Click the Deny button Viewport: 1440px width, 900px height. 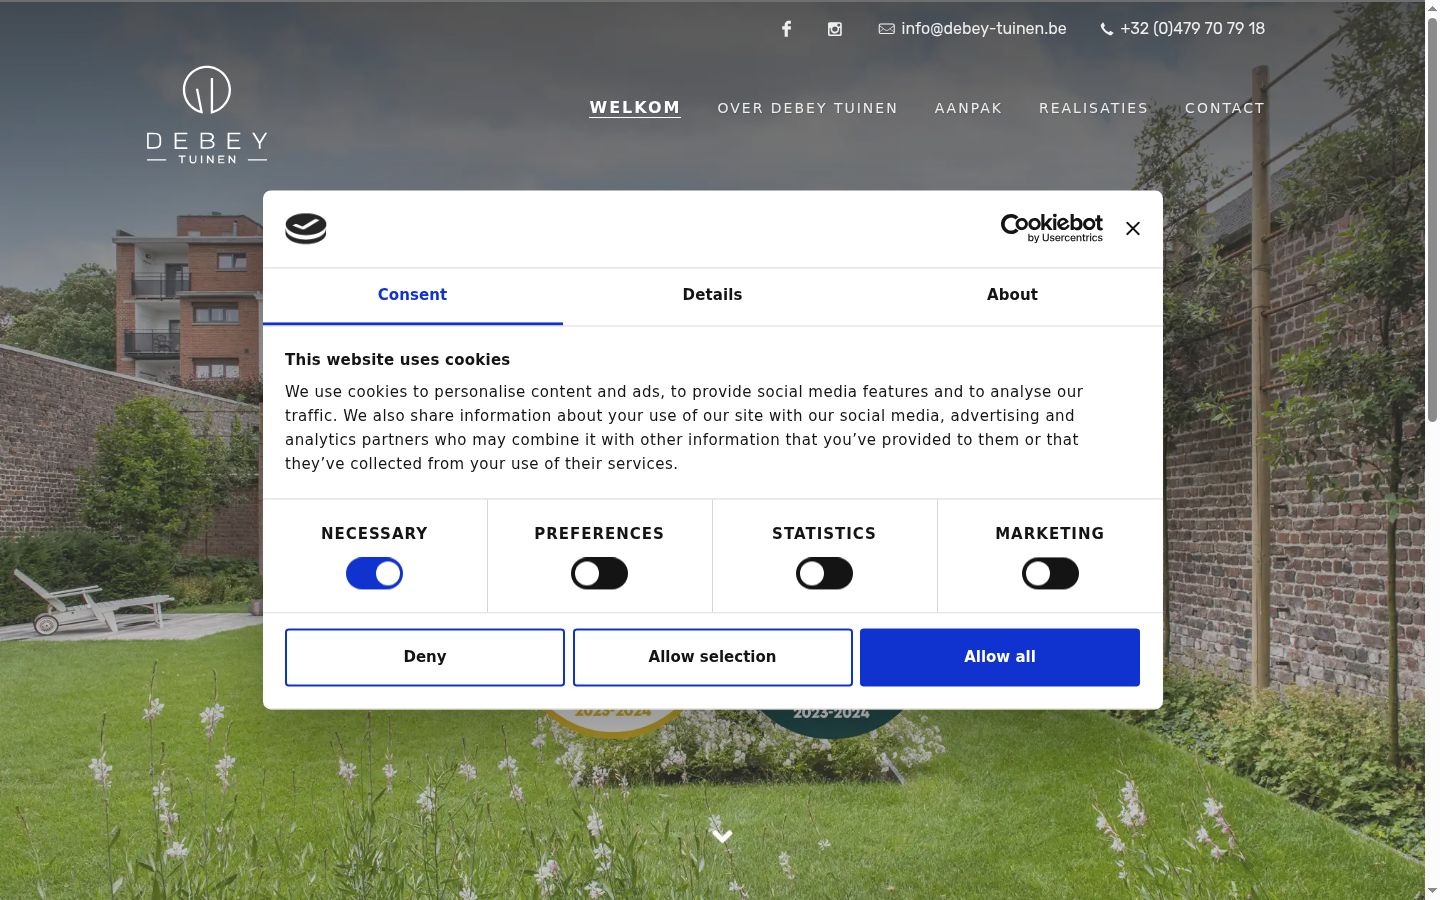click(425, 657)
